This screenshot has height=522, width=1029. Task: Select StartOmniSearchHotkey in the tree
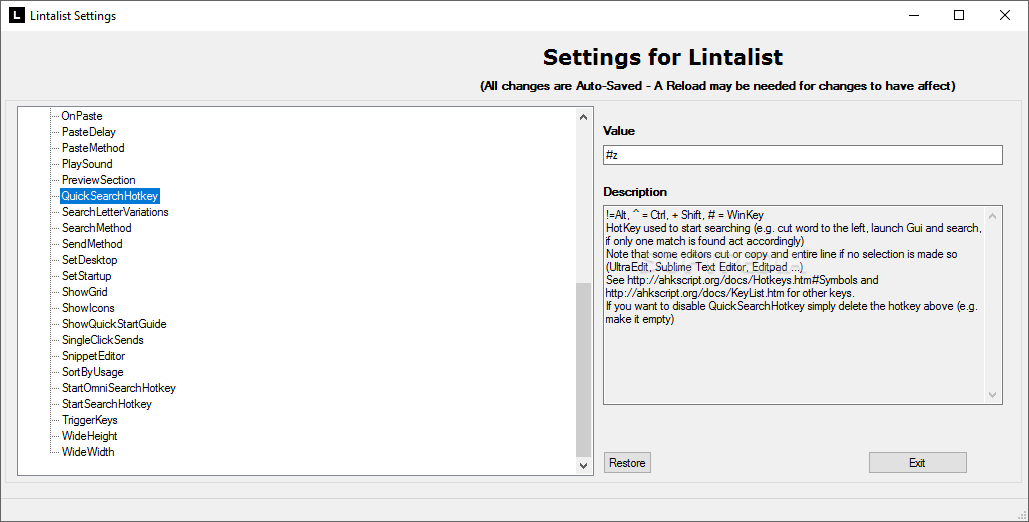[x=119, y=388]
